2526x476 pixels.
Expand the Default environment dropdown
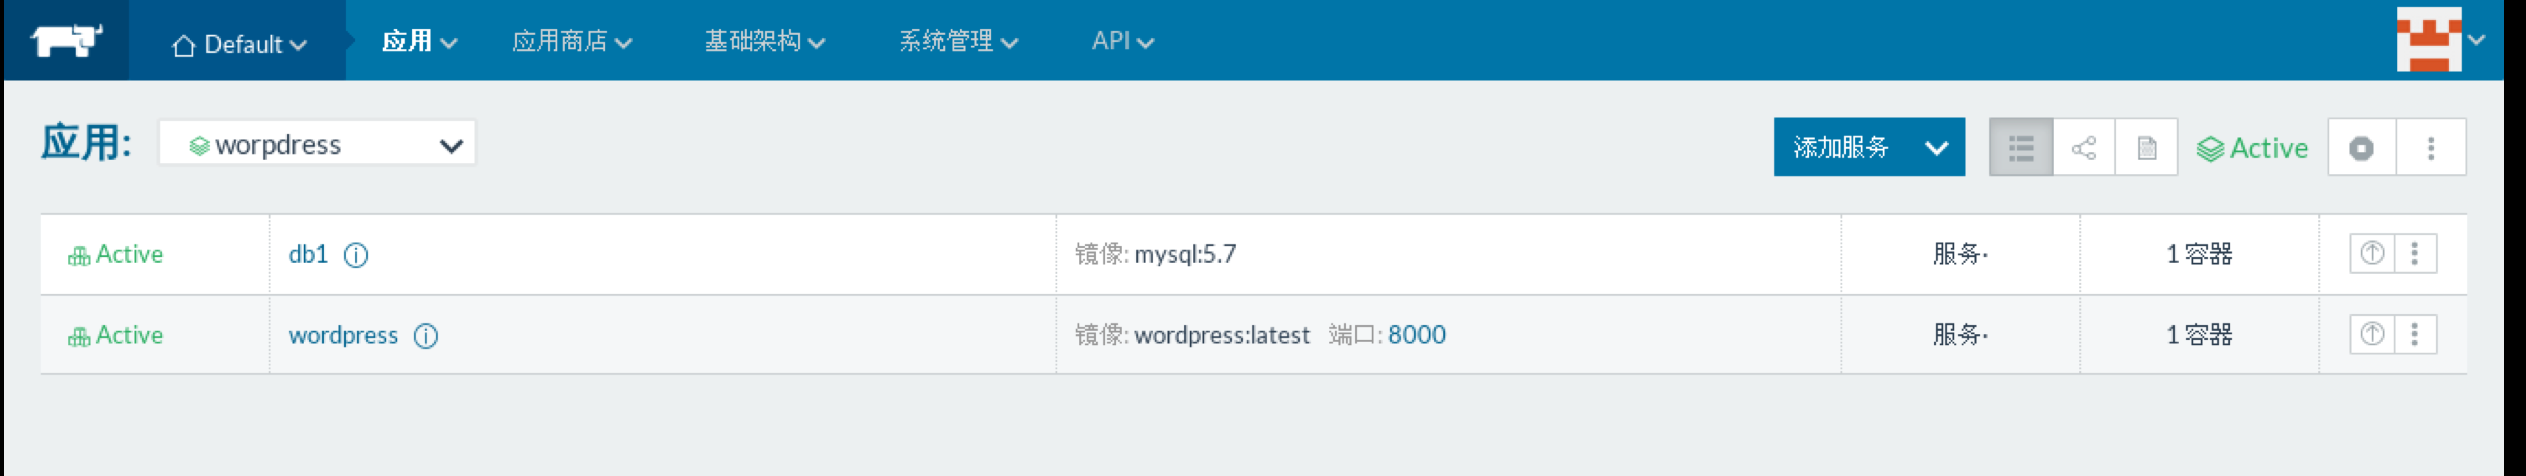tap(240, 44)
